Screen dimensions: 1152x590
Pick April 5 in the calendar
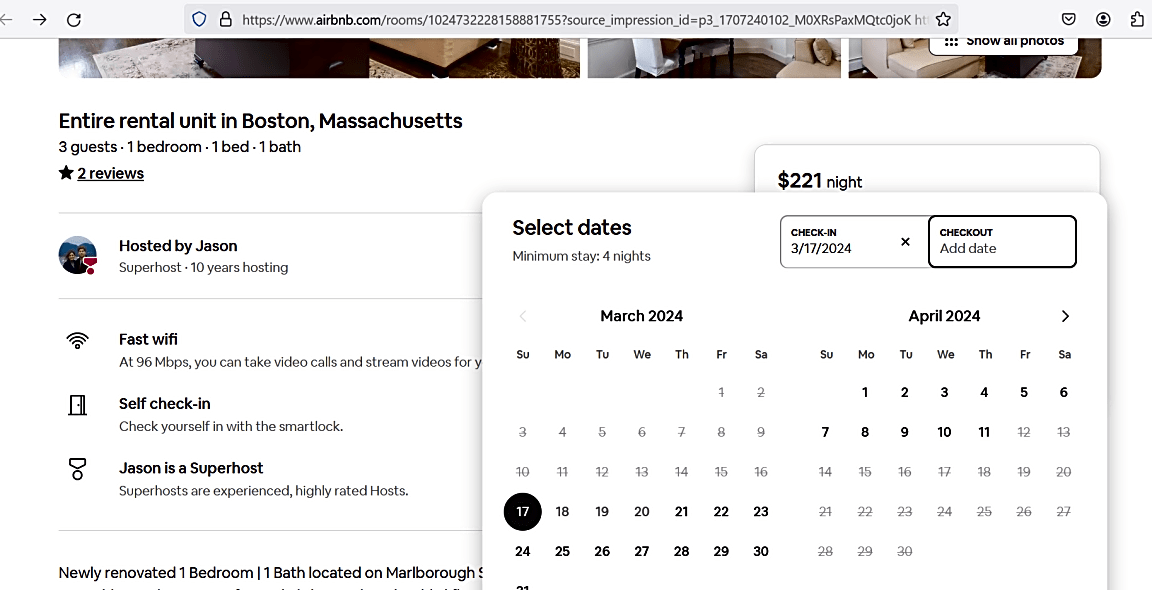coord(1023,392)
